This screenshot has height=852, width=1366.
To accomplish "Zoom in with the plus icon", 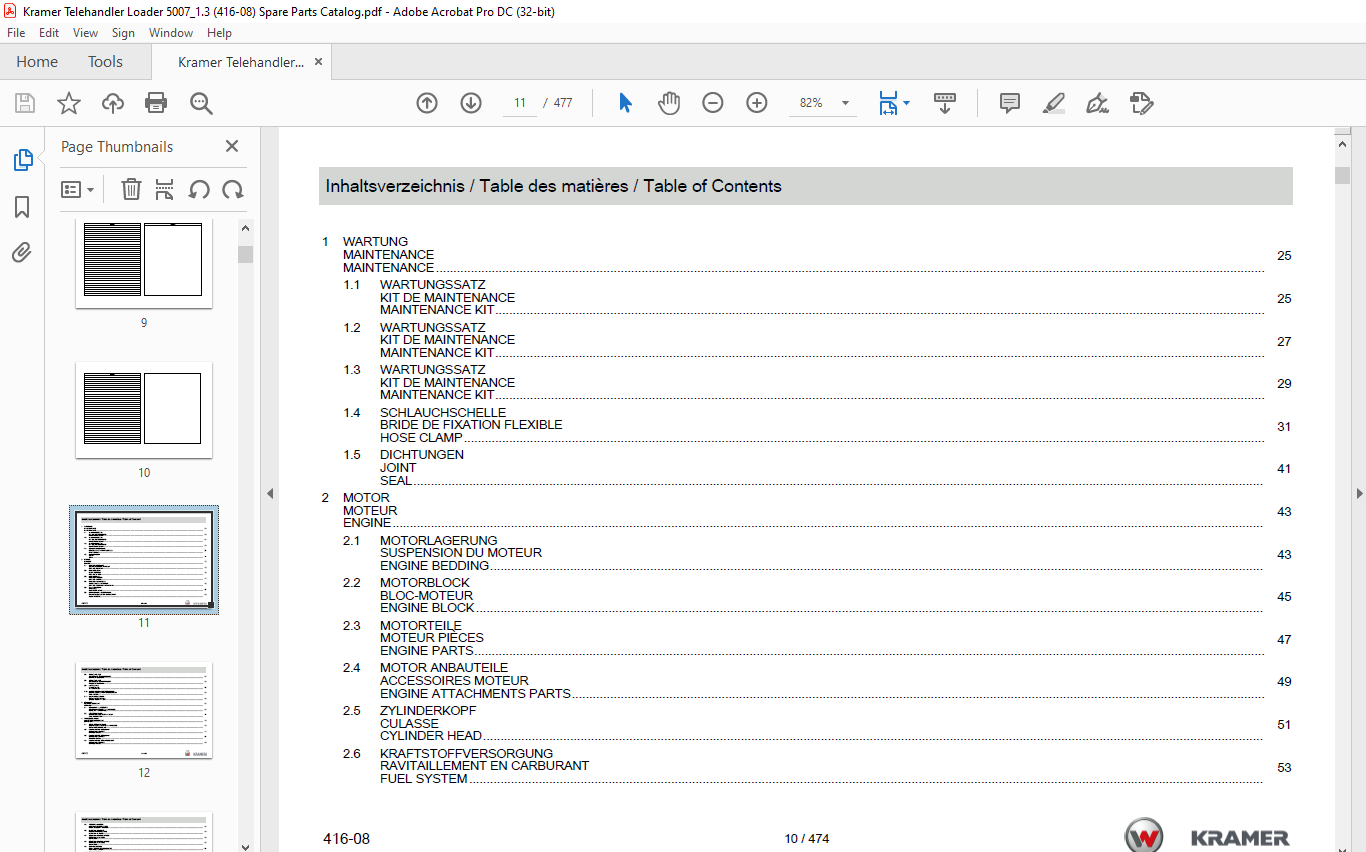I will pyautogui.click(x=757, y=103).
